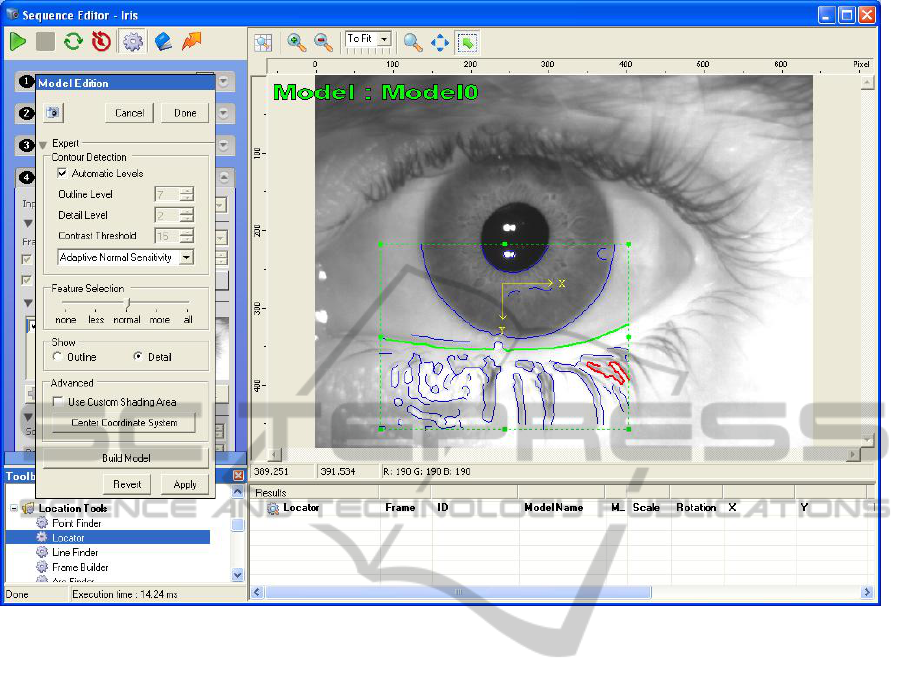This screenshot has width=907, height=692.
Task: Open the Adaptive Normal Sensitivity dropdown
Action: 186,258
